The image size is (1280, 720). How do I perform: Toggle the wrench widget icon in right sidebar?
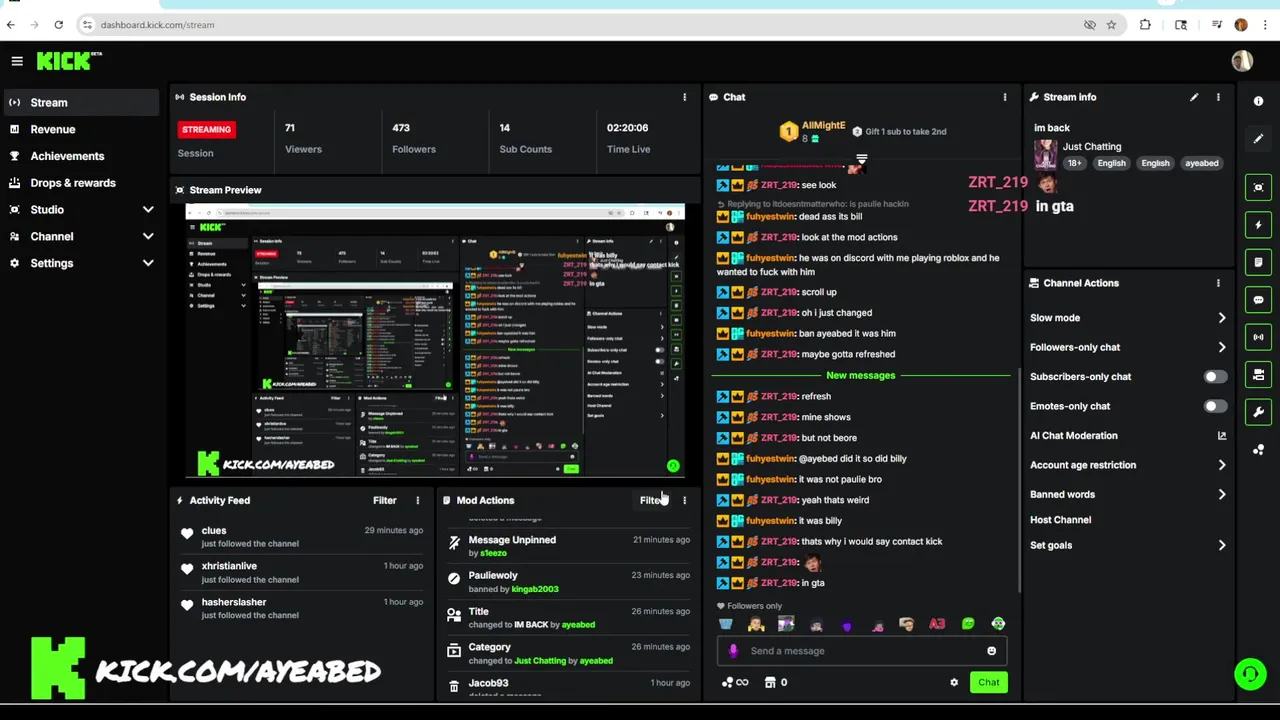coord(1258,412)
